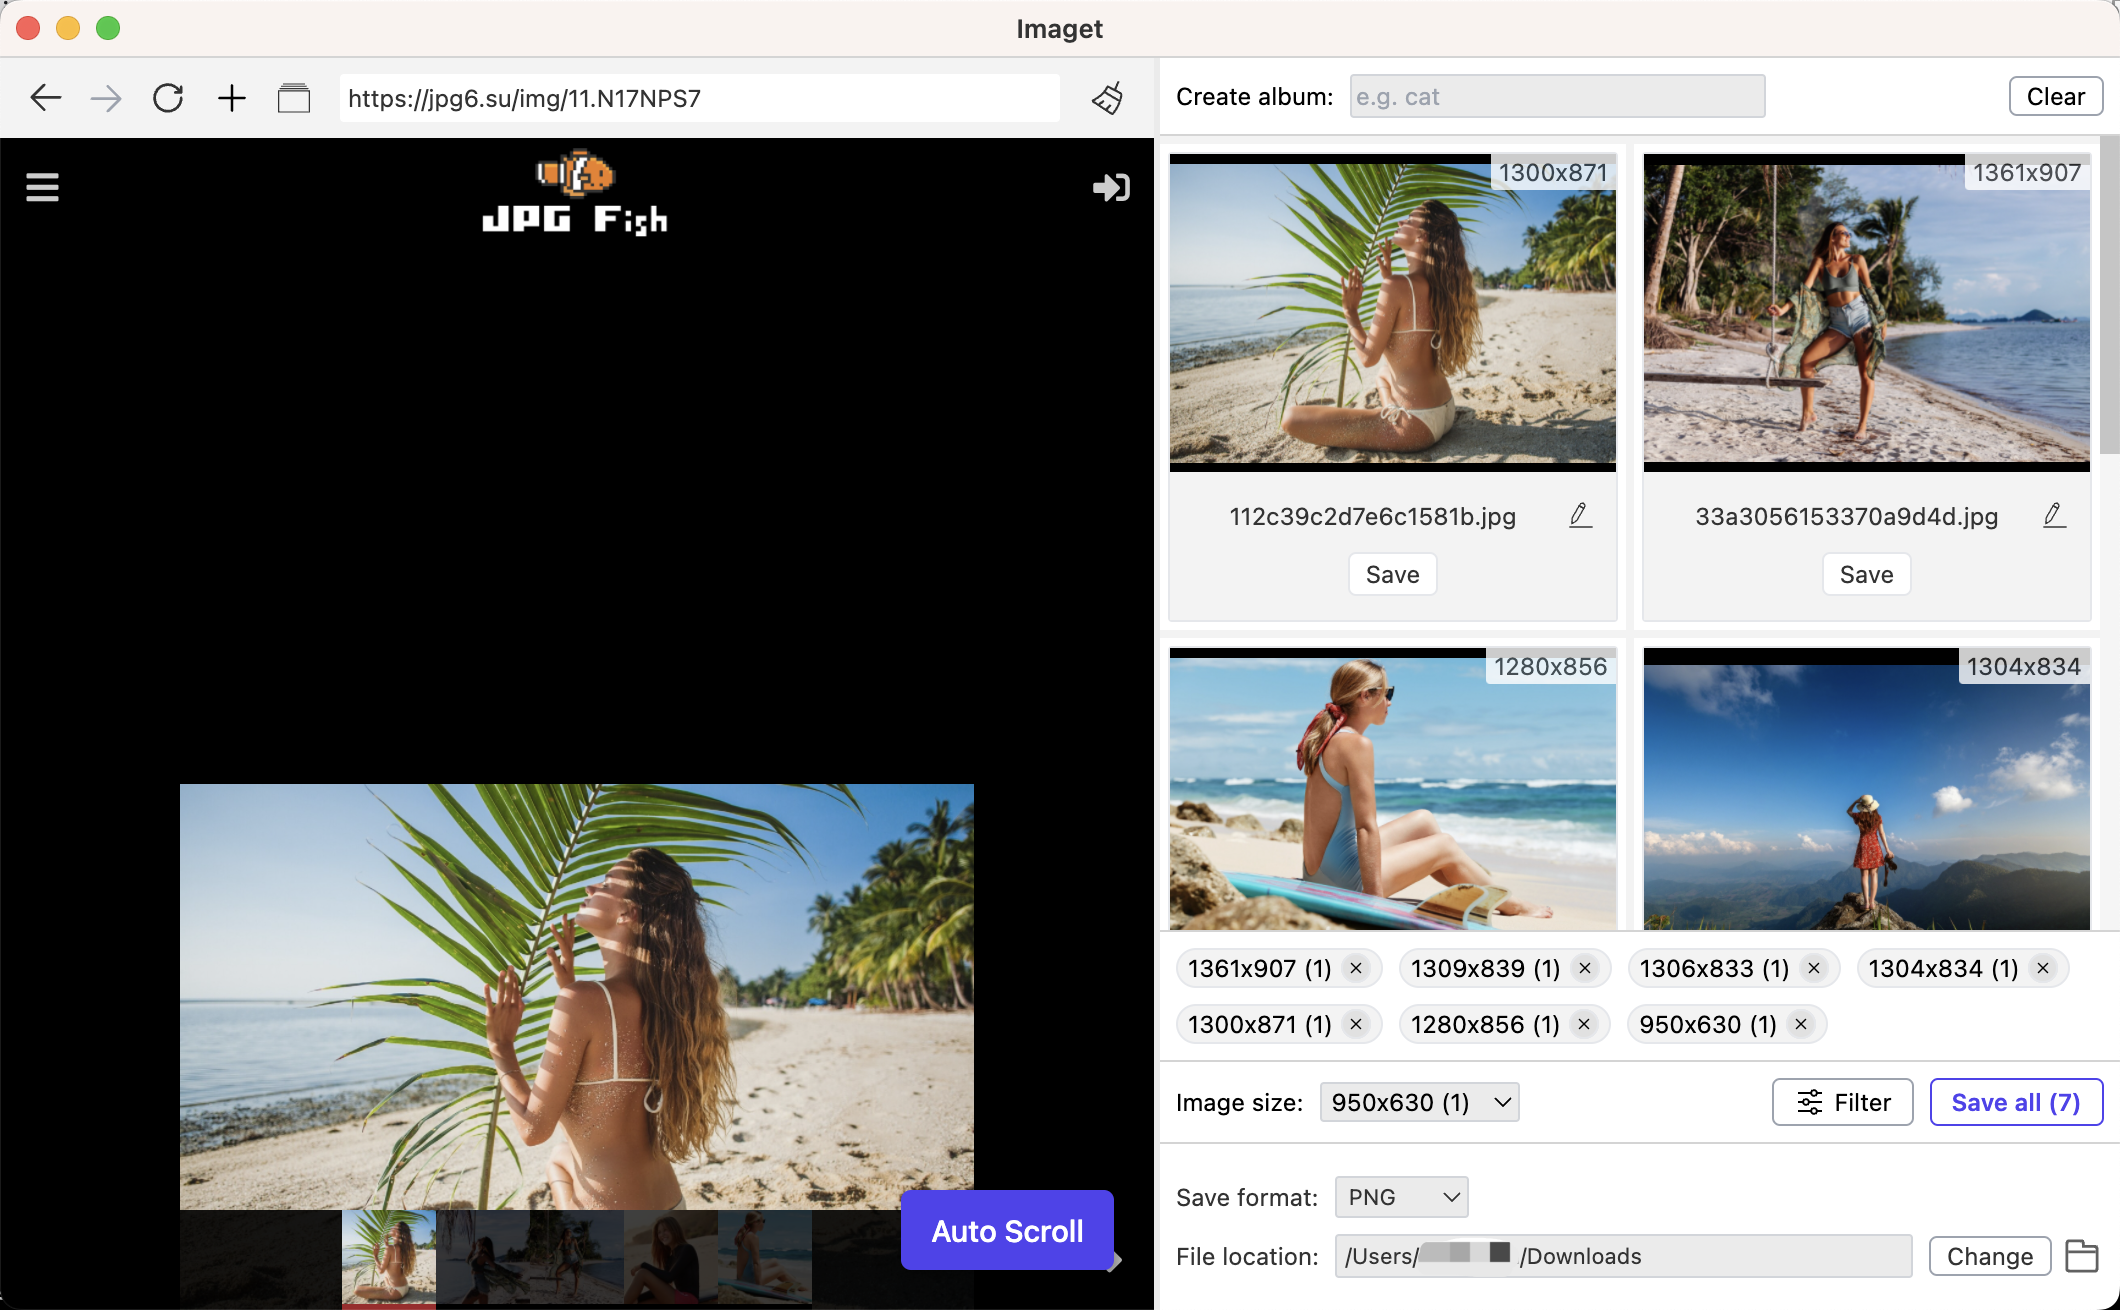Image resolution: width=2120 pixels, height=1310 pixels.
Task: Open the Filter options
Action: click(1842, 1102)
